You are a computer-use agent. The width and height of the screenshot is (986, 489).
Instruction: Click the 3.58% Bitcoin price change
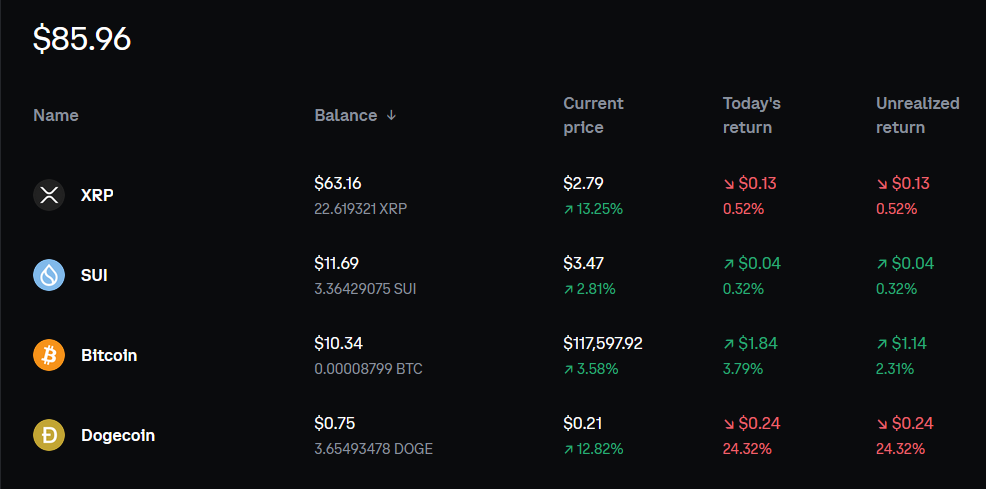pos(591,370)
